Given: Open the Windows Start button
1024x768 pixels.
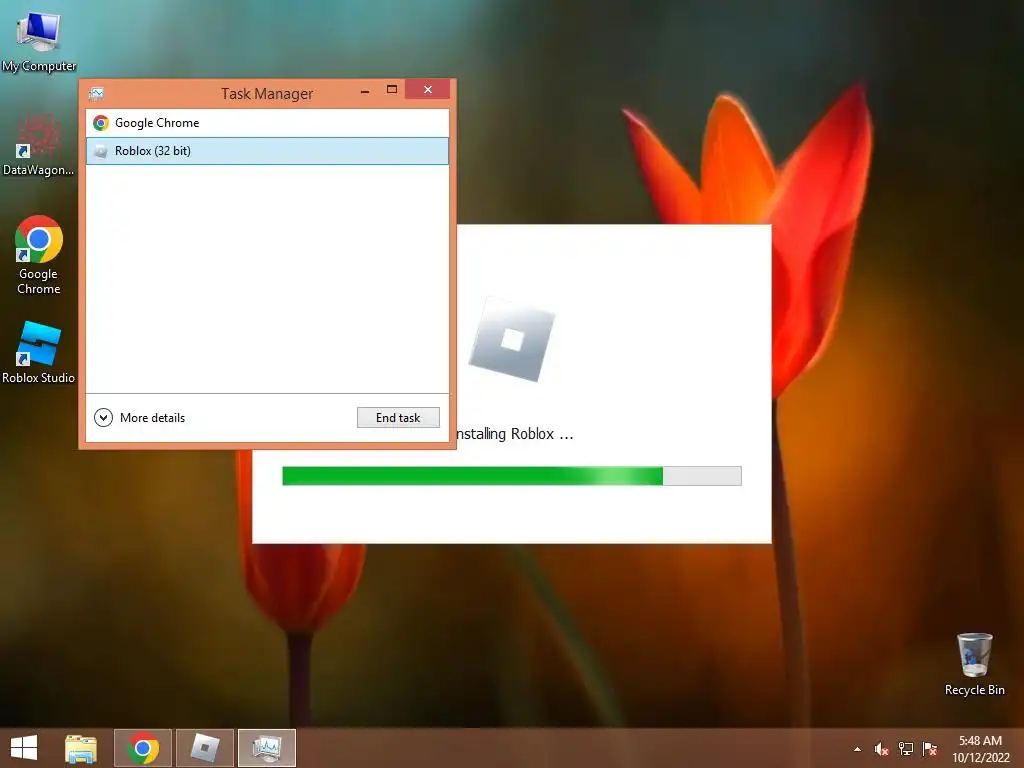Looking at the screenshot, I should [24, 748].
